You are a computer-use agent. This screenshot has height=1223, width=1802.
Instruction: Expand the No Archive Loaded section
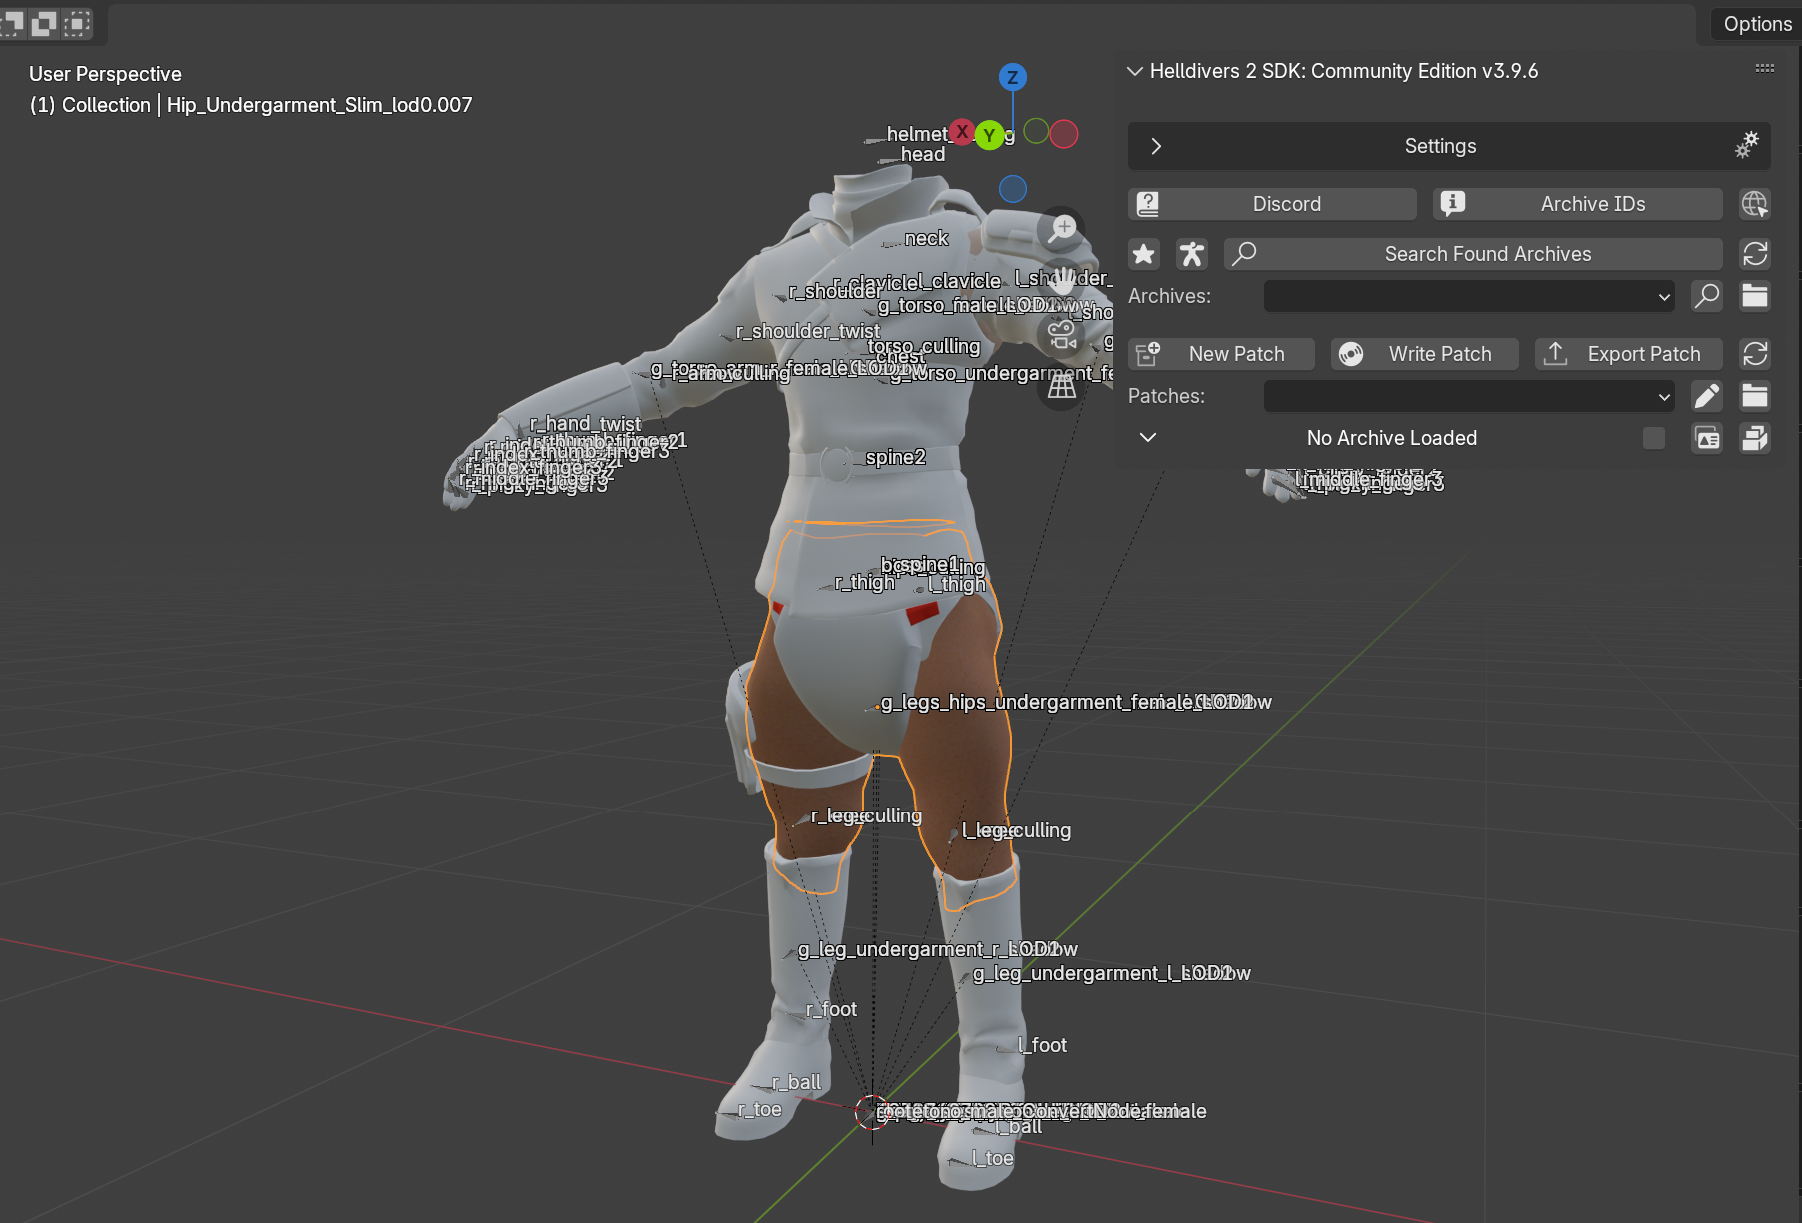(x=1148, y=437)
